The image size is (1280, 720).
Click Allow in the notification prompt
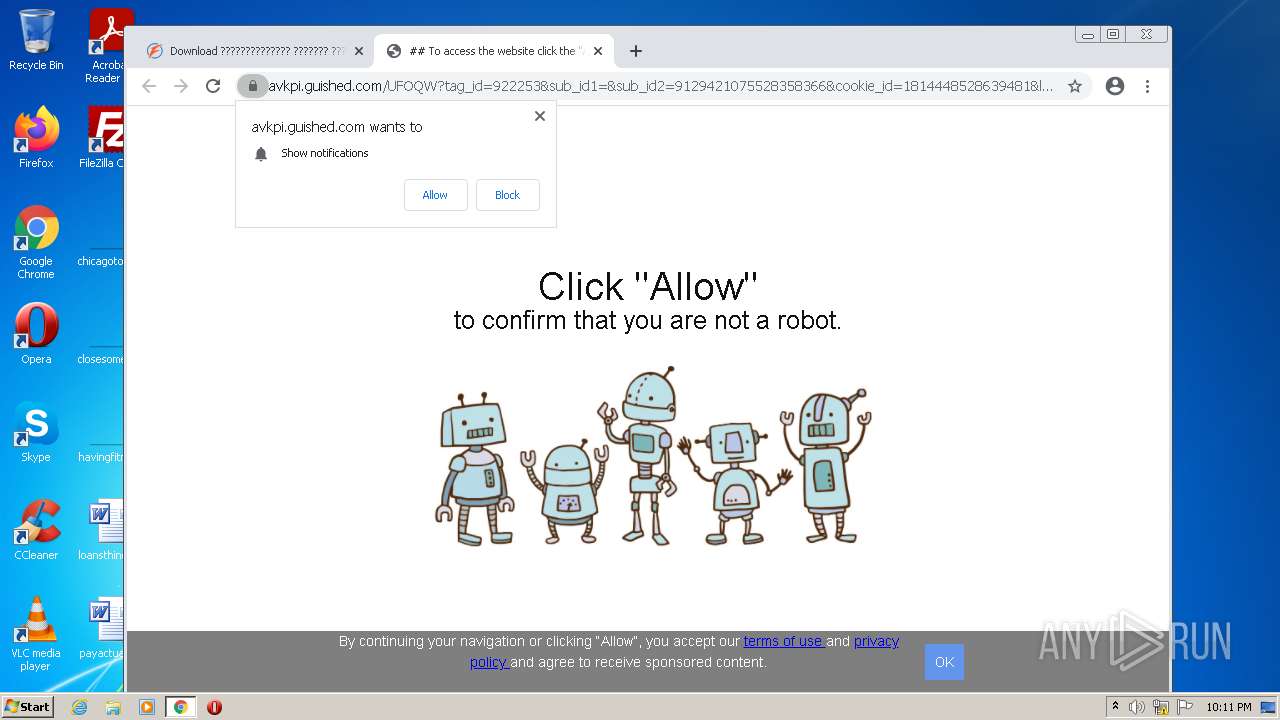[435, 195]
